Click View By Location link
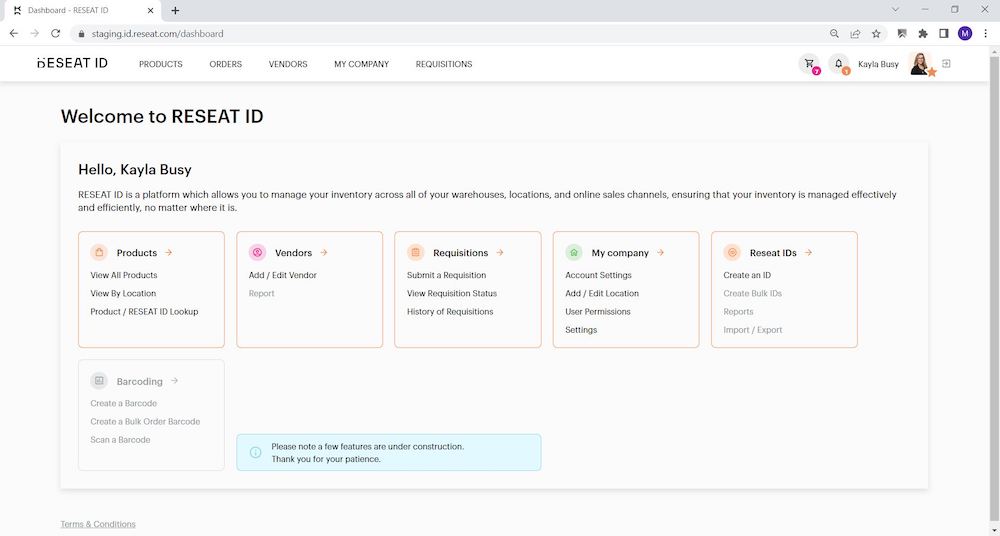1000x536 pixels. pyautogui.click(x=123, y=294)
